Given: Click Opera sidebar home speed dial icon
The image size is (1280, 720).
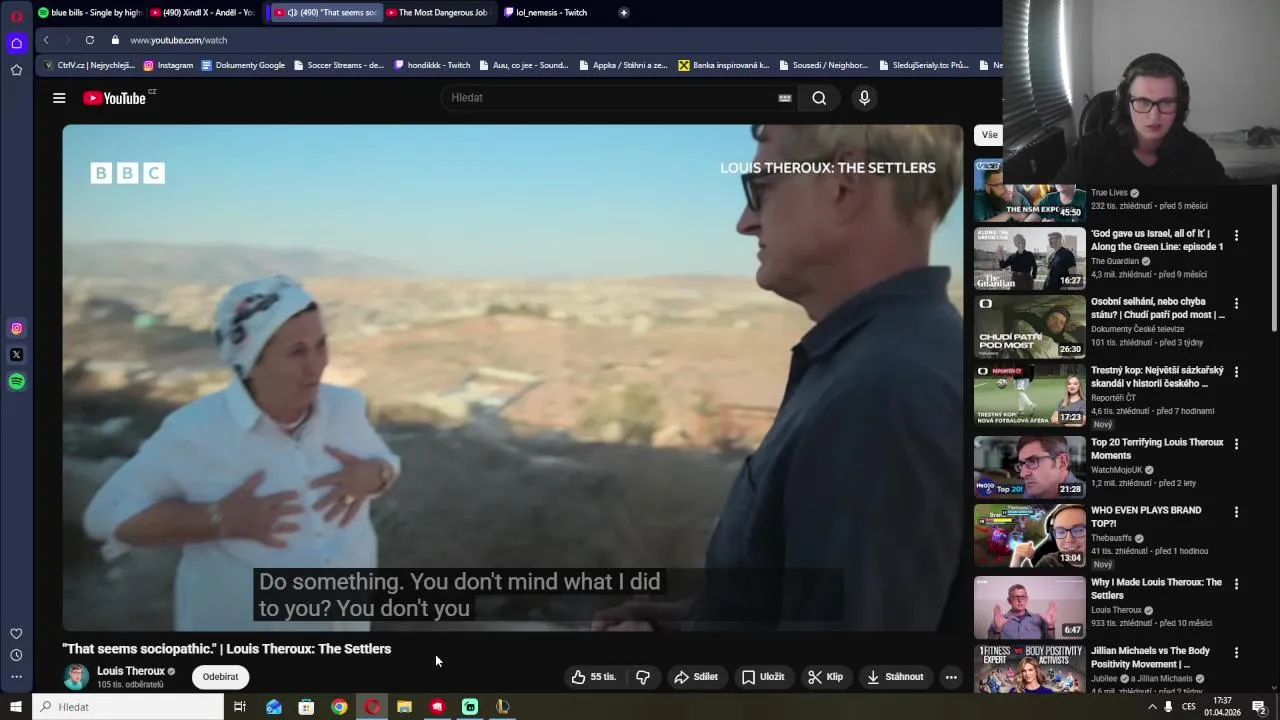Looking at the screenshot, I should [x=16, y=43].
